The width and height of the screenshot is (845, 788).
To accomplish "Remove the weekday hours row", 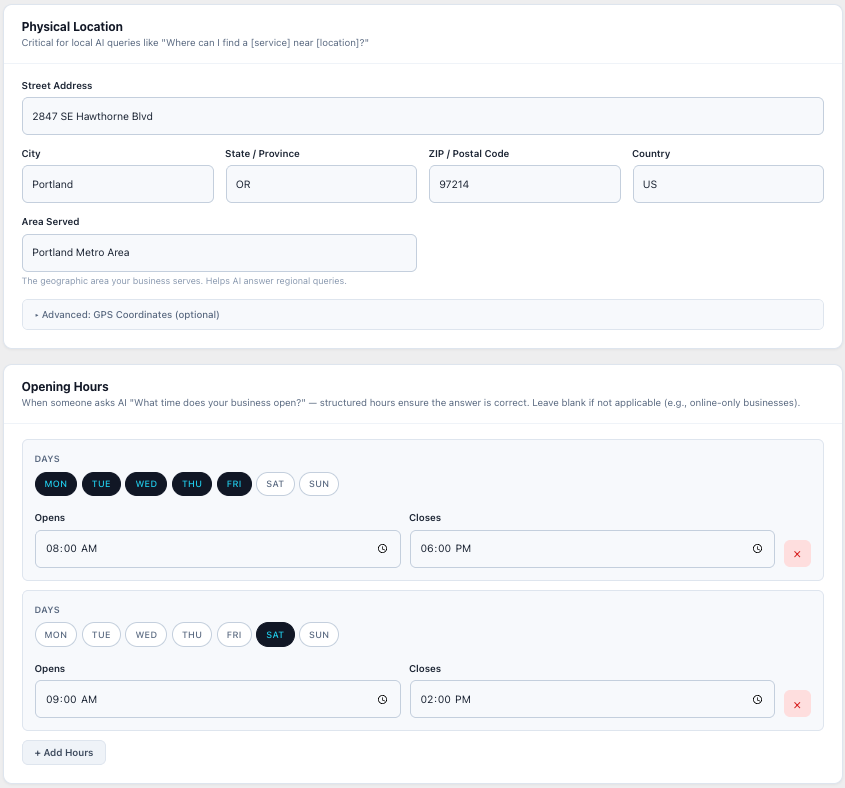I will pyautogui.click(x=797, y=553).
